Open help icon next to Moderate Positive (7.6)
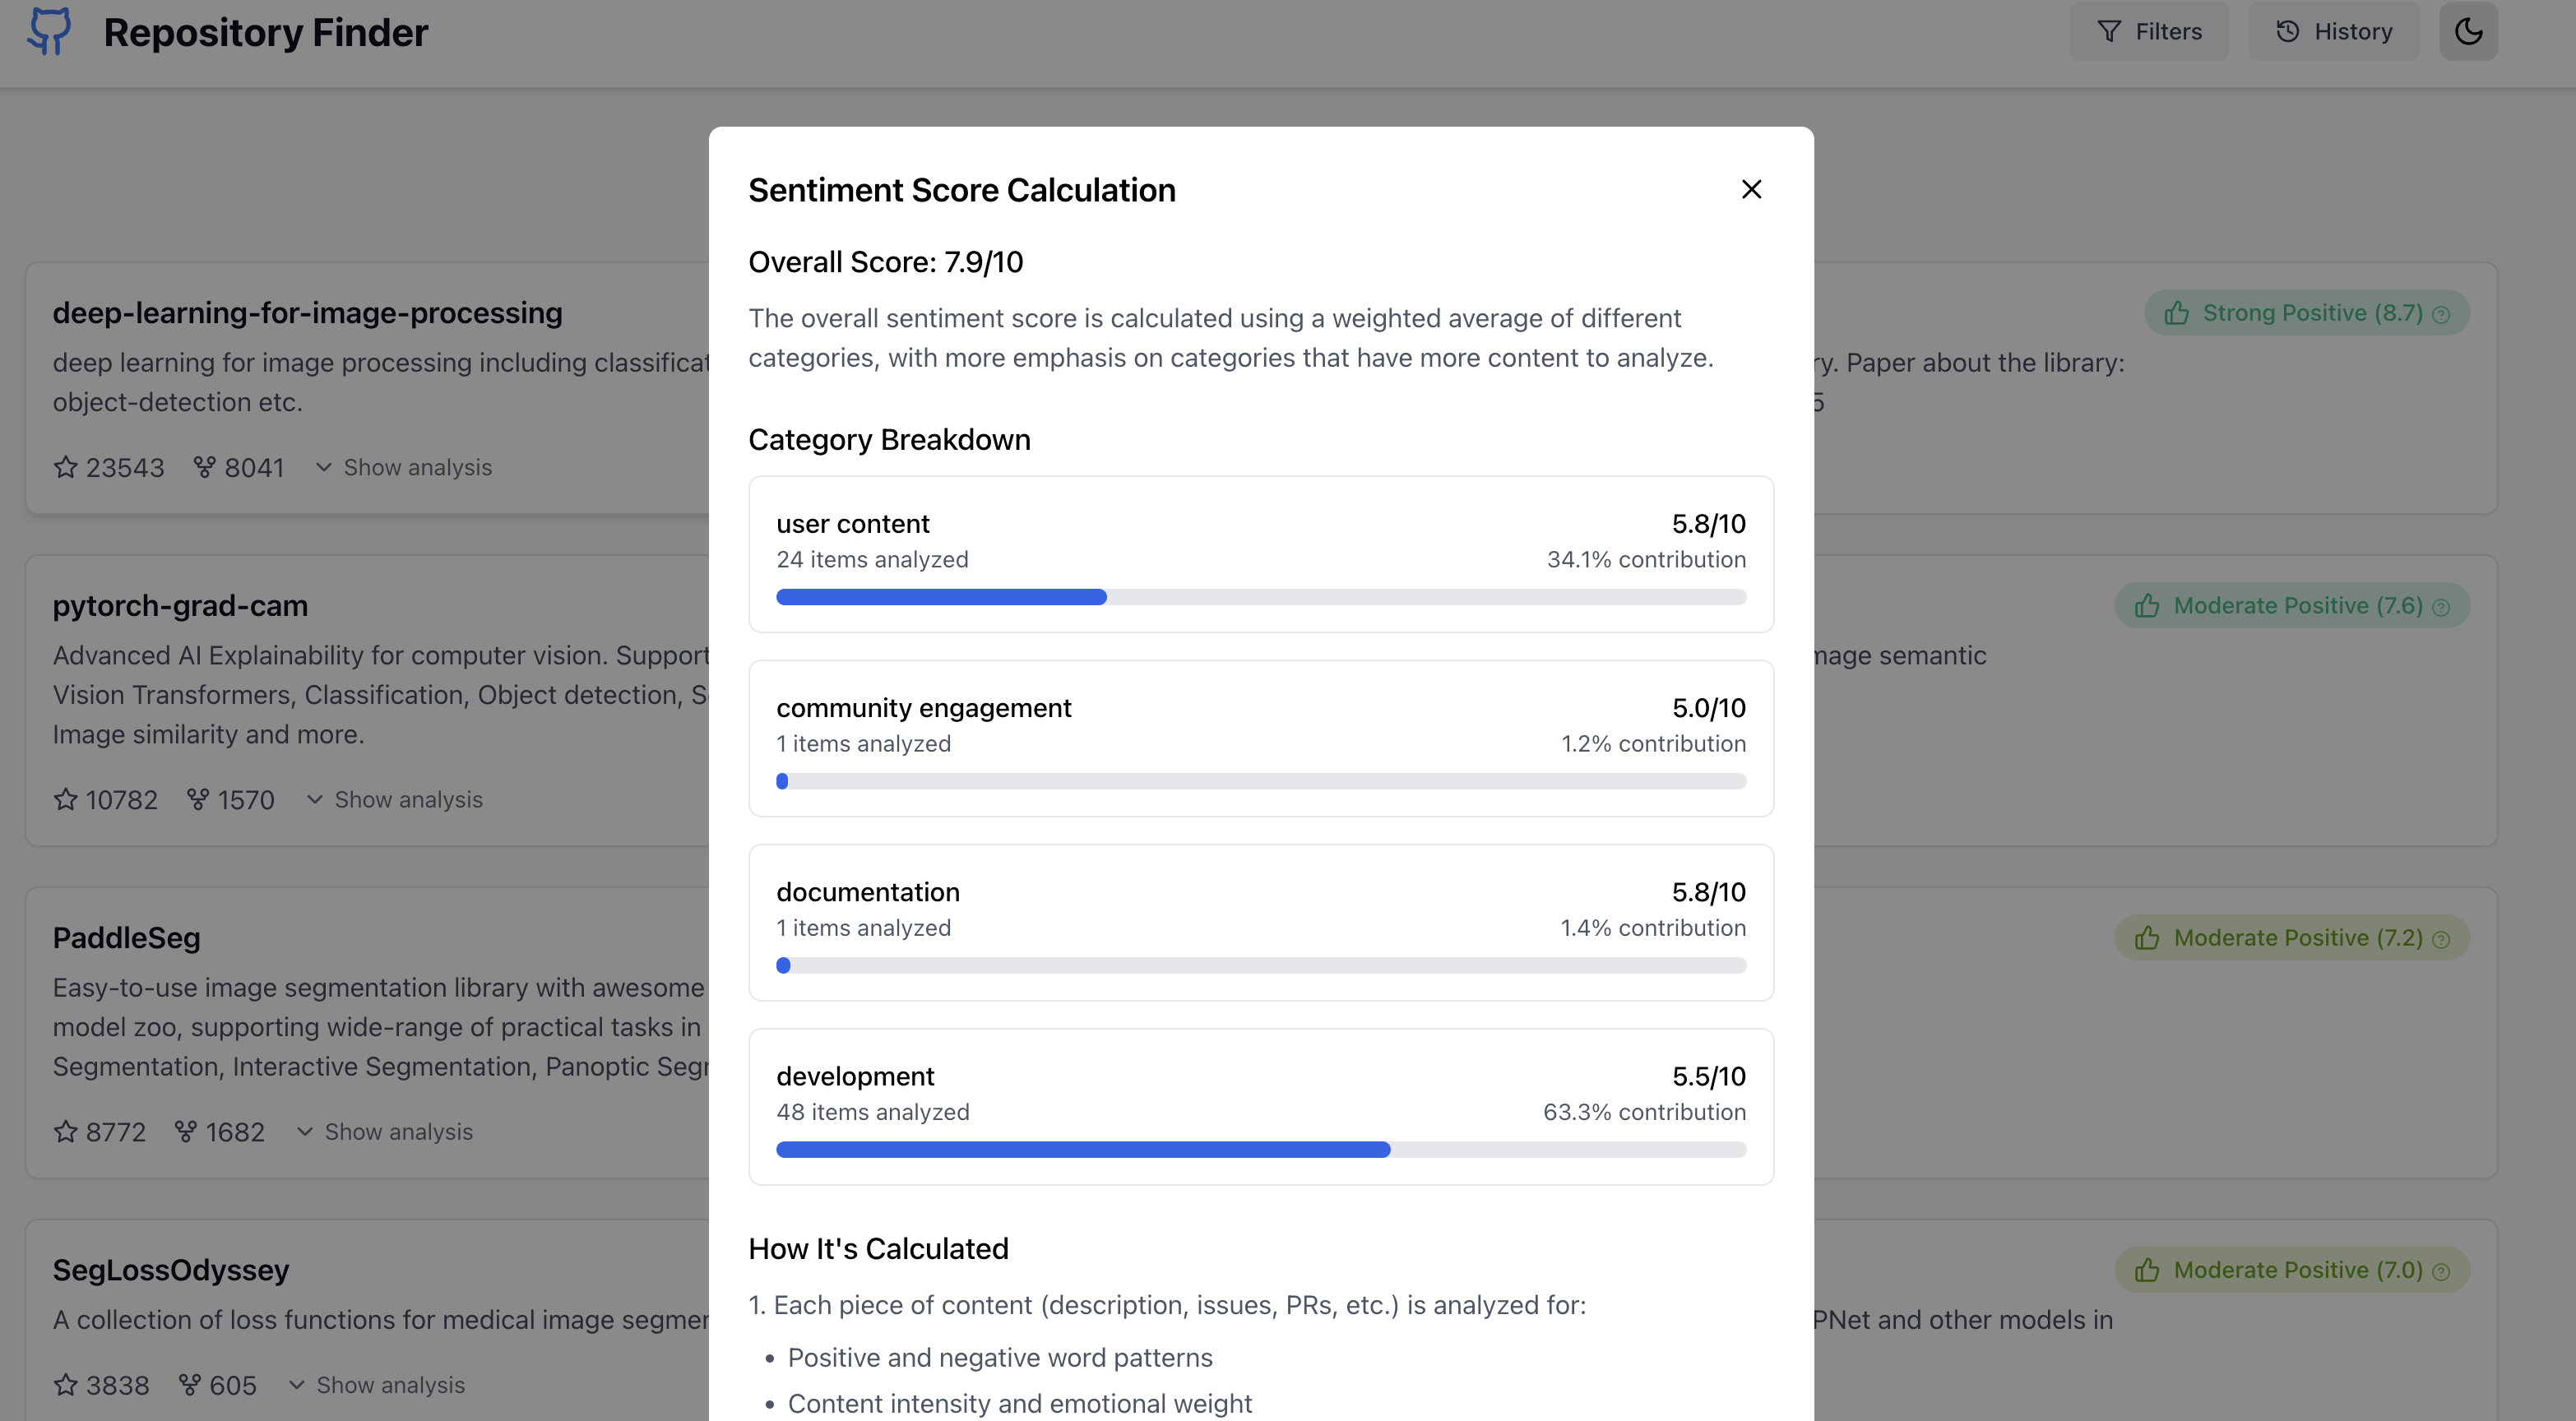Viewport: 2576px width, 1421px height. [2441, 608]
